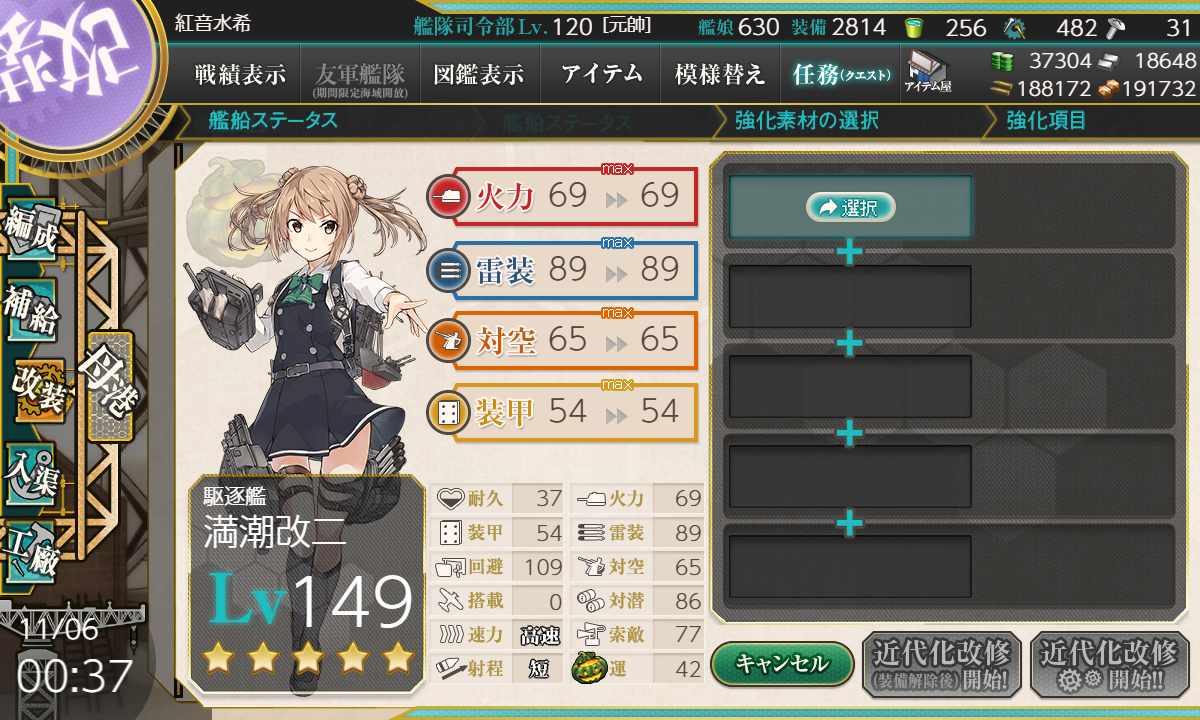Click the 選択 button in first material slot
The height and width of the screenshot is (720, 1200).
pyautogui.click(x=850, y=207)
